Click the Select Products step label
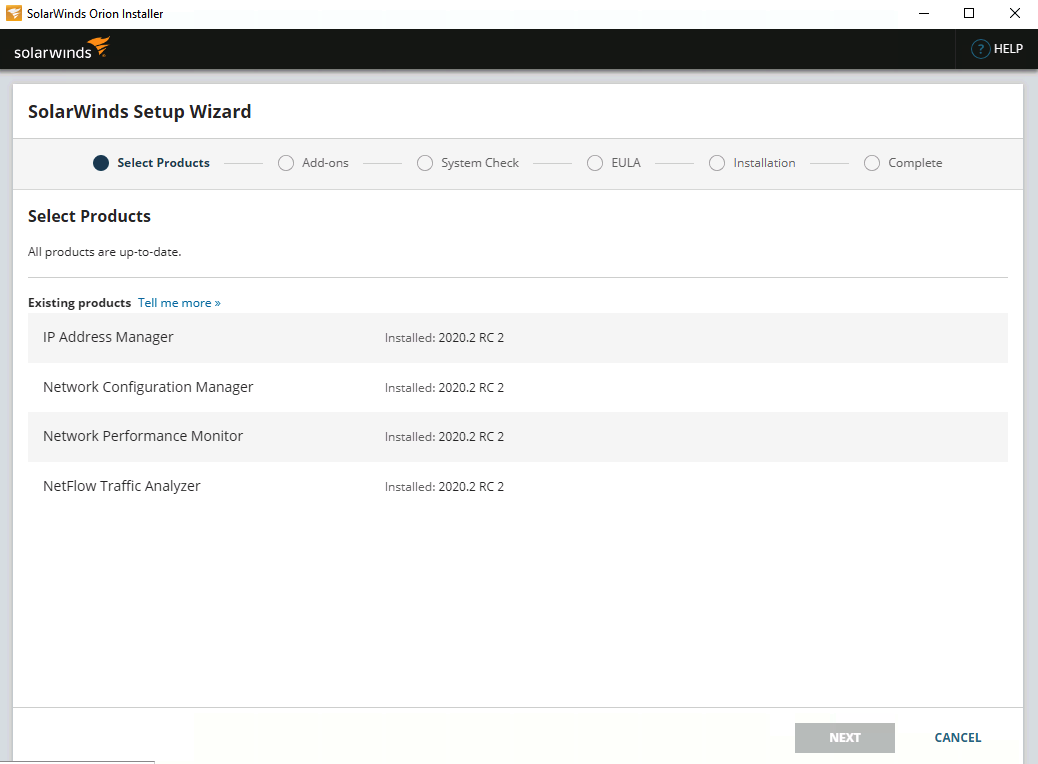Screen dimensions: 1038x764 [164, 163]
